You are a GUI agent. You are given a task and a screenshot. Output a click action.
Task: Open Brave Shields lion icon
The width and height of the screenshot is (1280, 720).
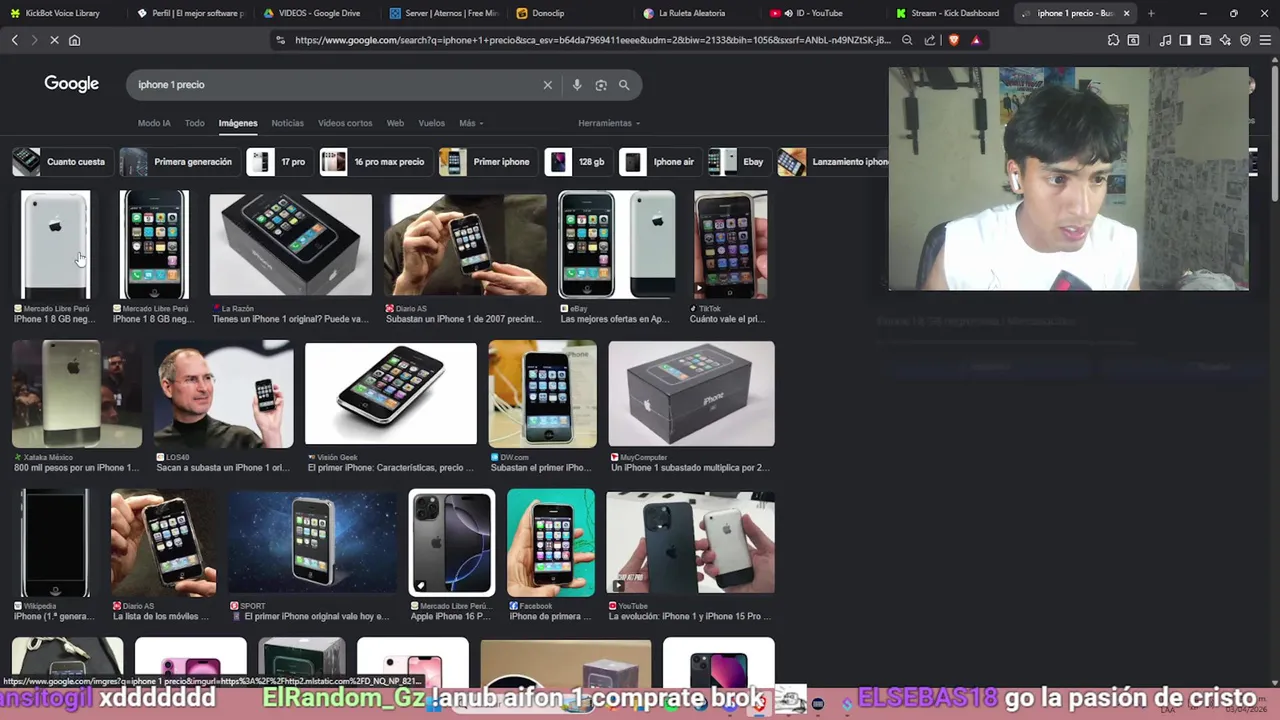pos(953,40)
